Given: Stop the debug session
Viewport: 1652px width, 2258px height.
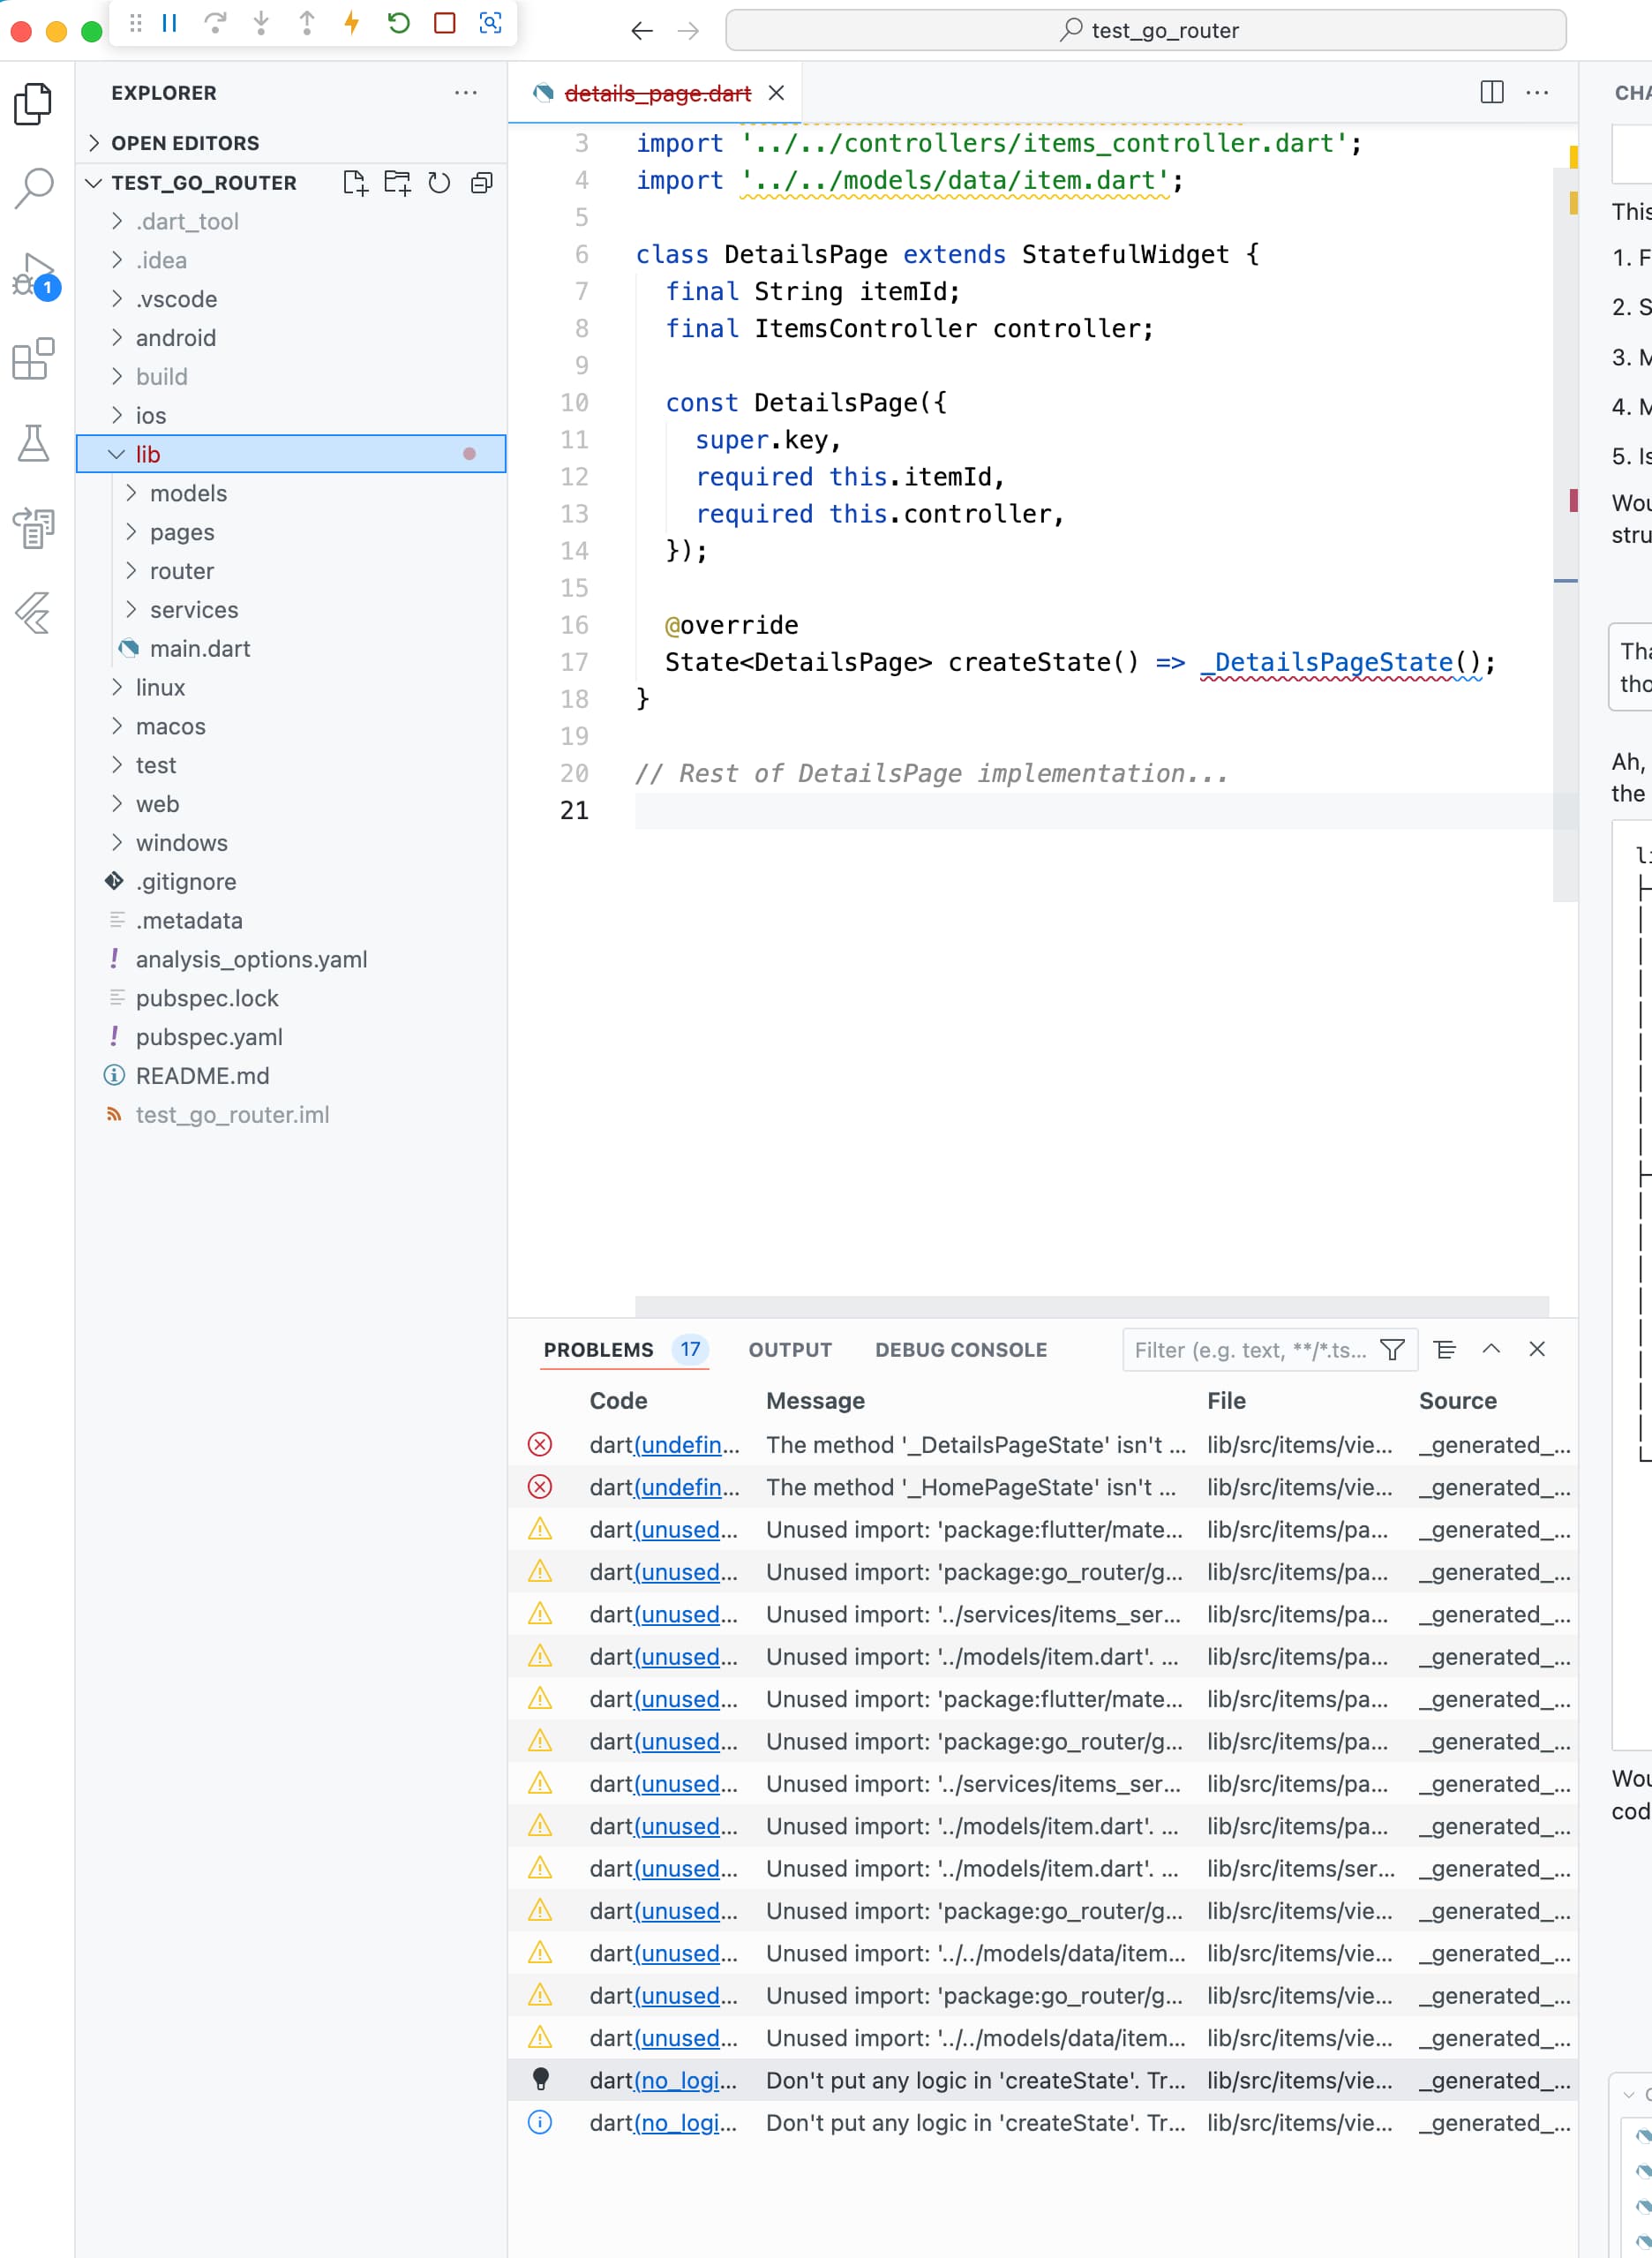Looking at the screenshot, I should point(445,23).
